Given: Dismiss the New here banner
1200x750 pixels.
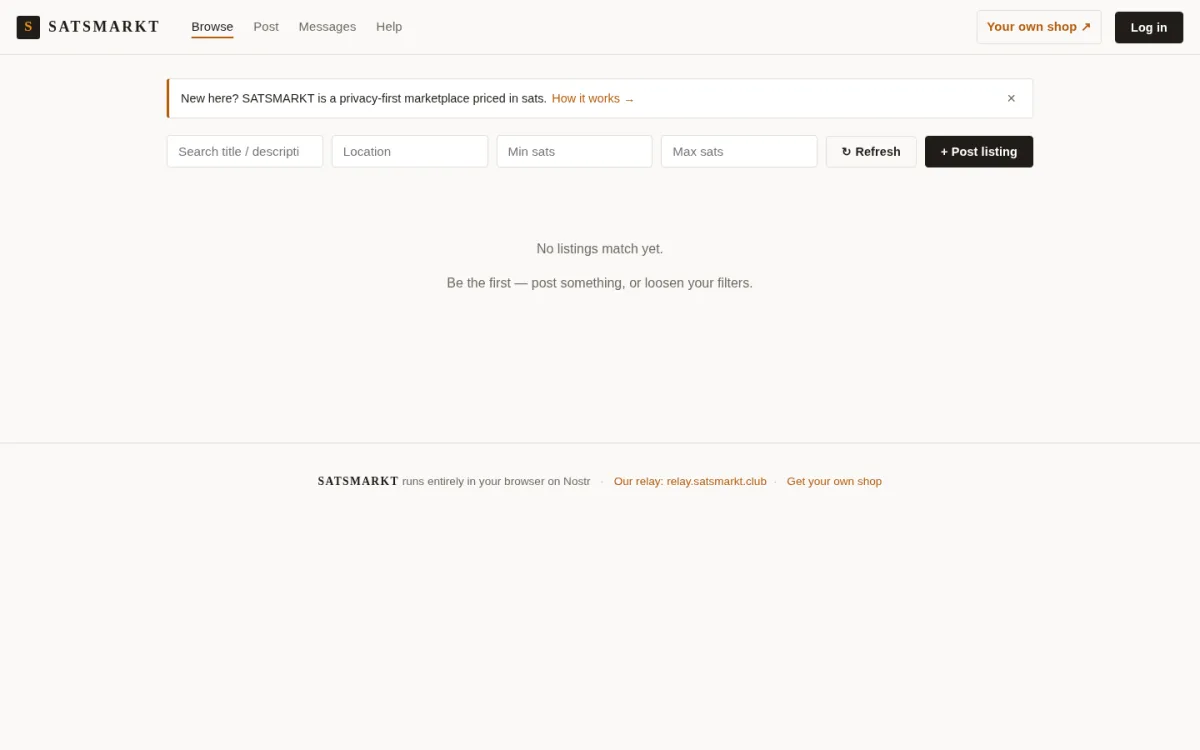Looking at the screenshot, I should pyautogui.click(x=1011, y=98).
